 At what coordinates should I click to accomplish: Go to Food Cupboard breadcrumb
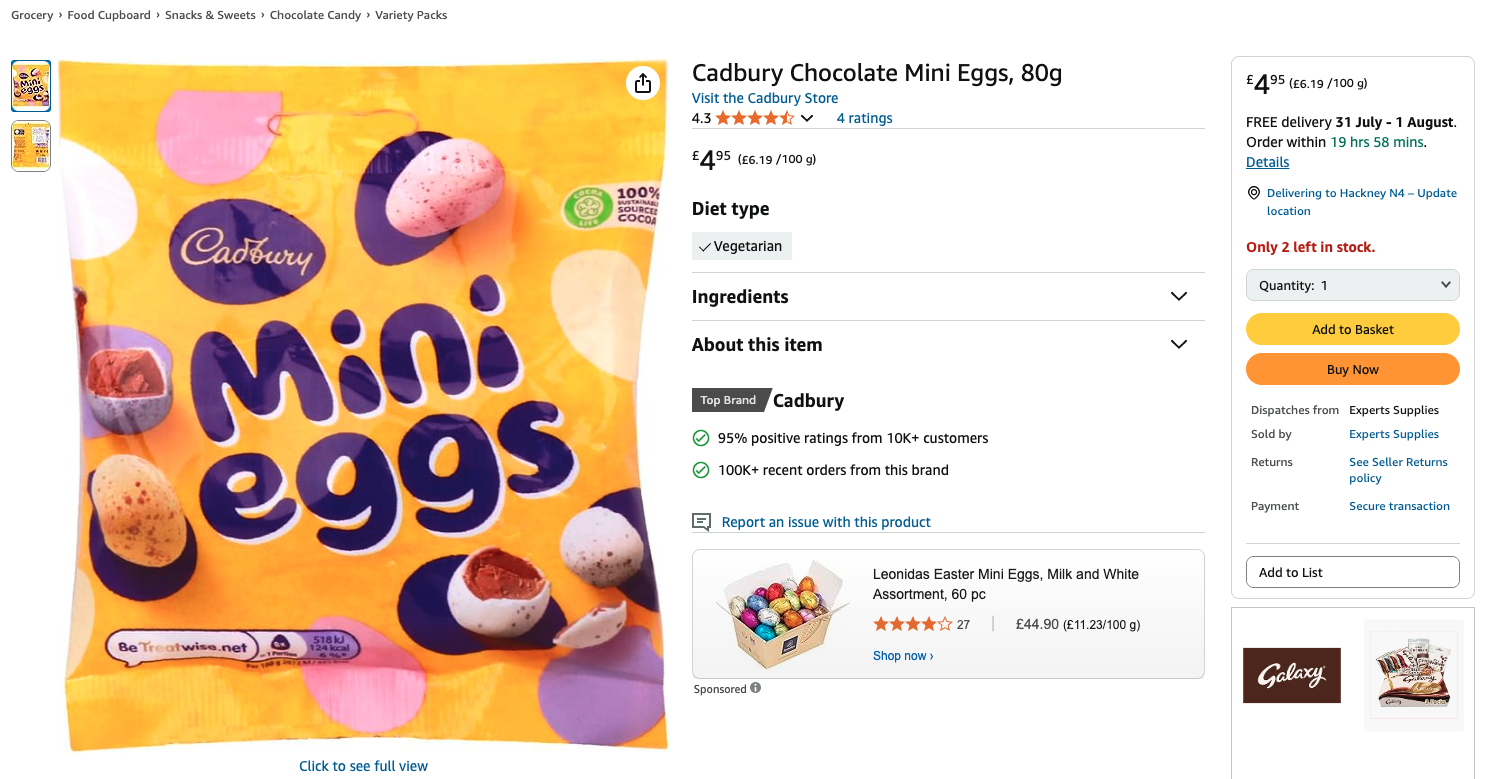(x=109, y=15)
